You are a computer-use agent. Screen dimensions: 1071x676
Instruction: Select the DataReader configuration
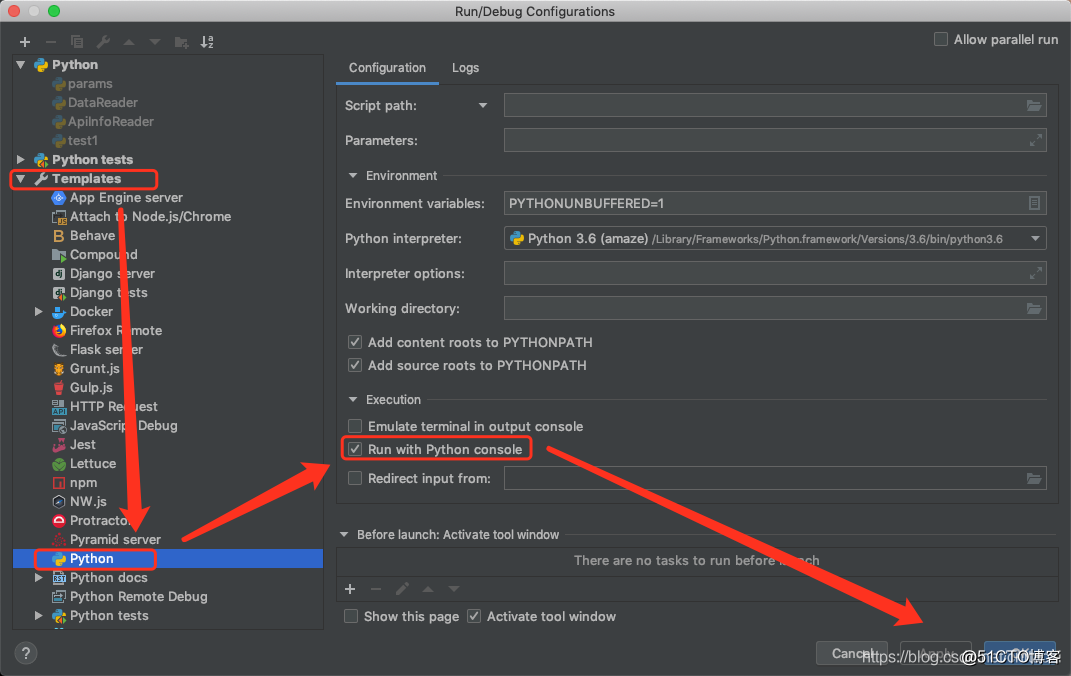(95, 103)
